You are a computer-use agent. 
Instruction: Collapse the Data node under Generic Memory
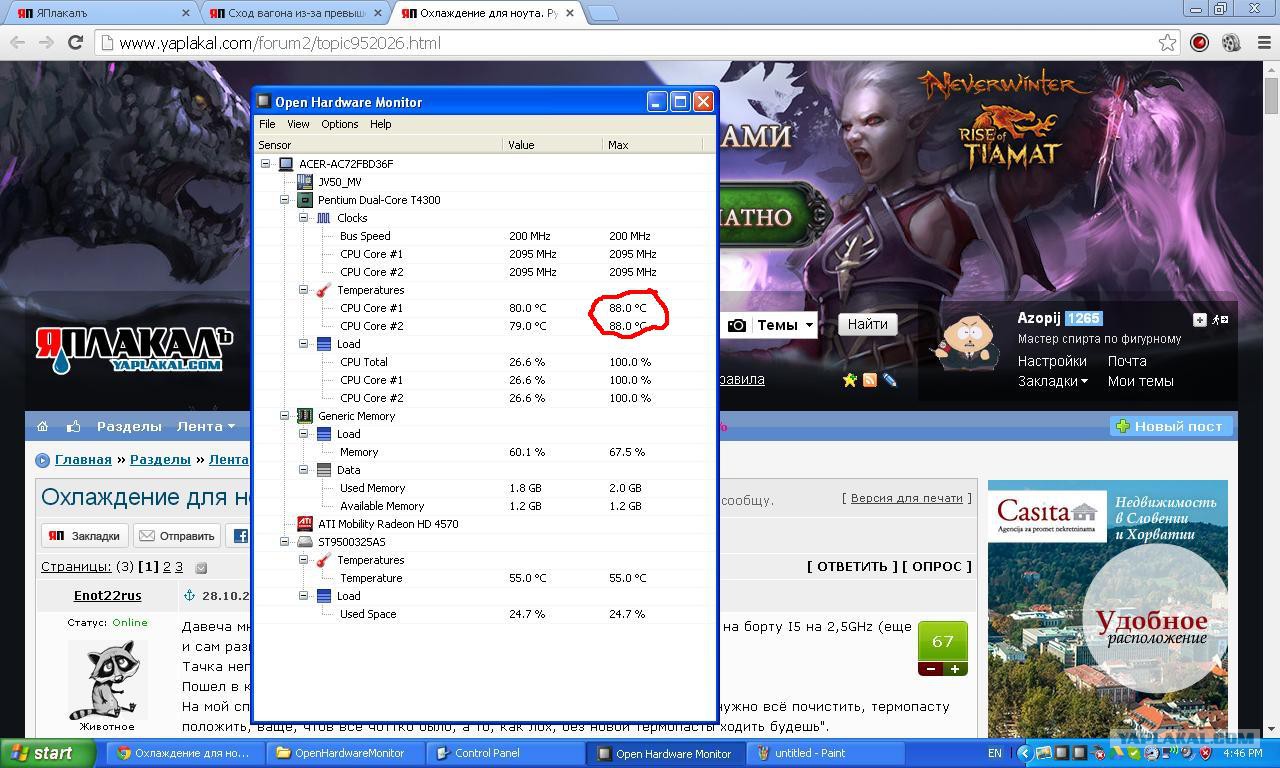(304, 470)
